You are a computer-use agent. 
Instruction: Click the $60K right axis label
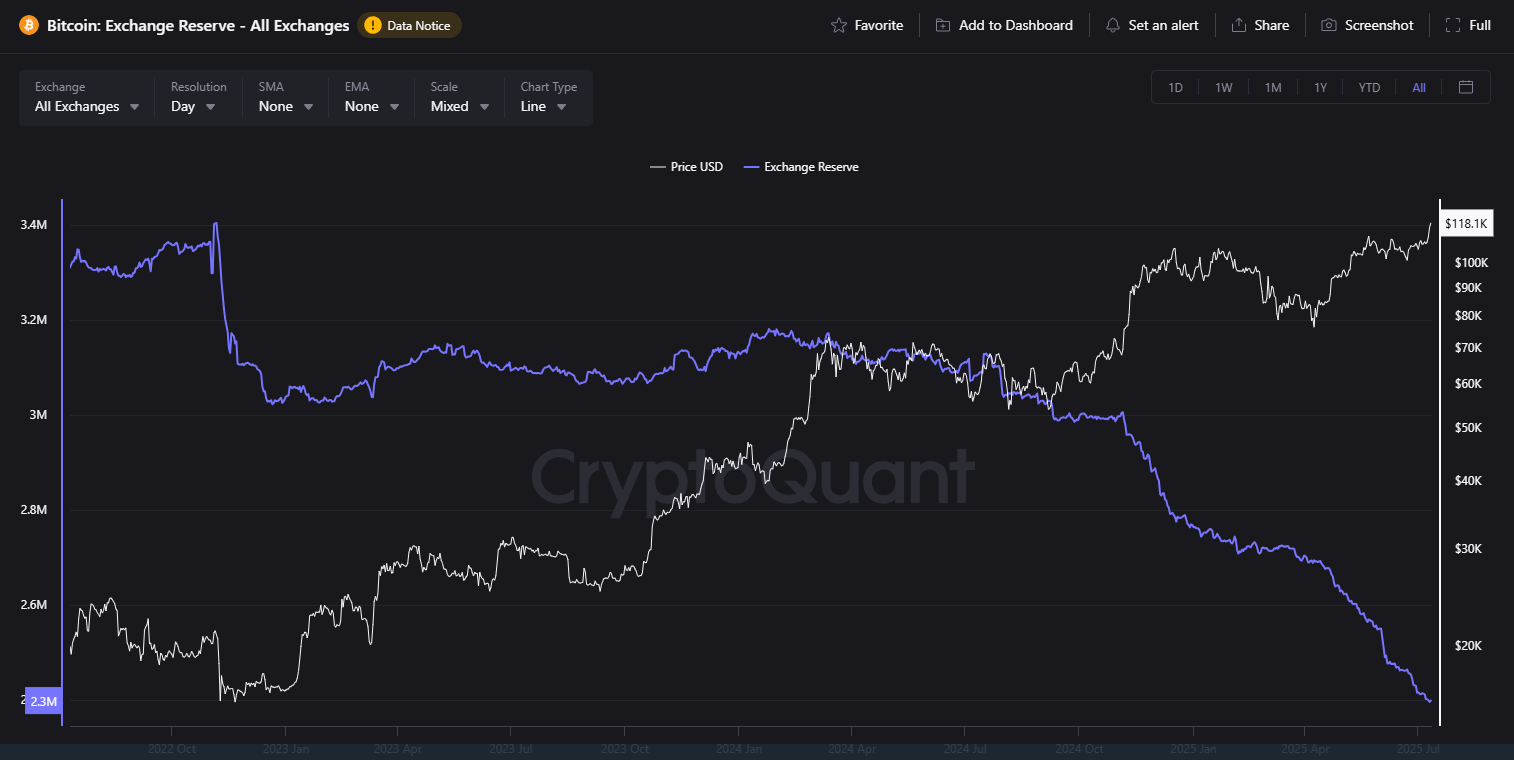click(x=1468, y=384)
